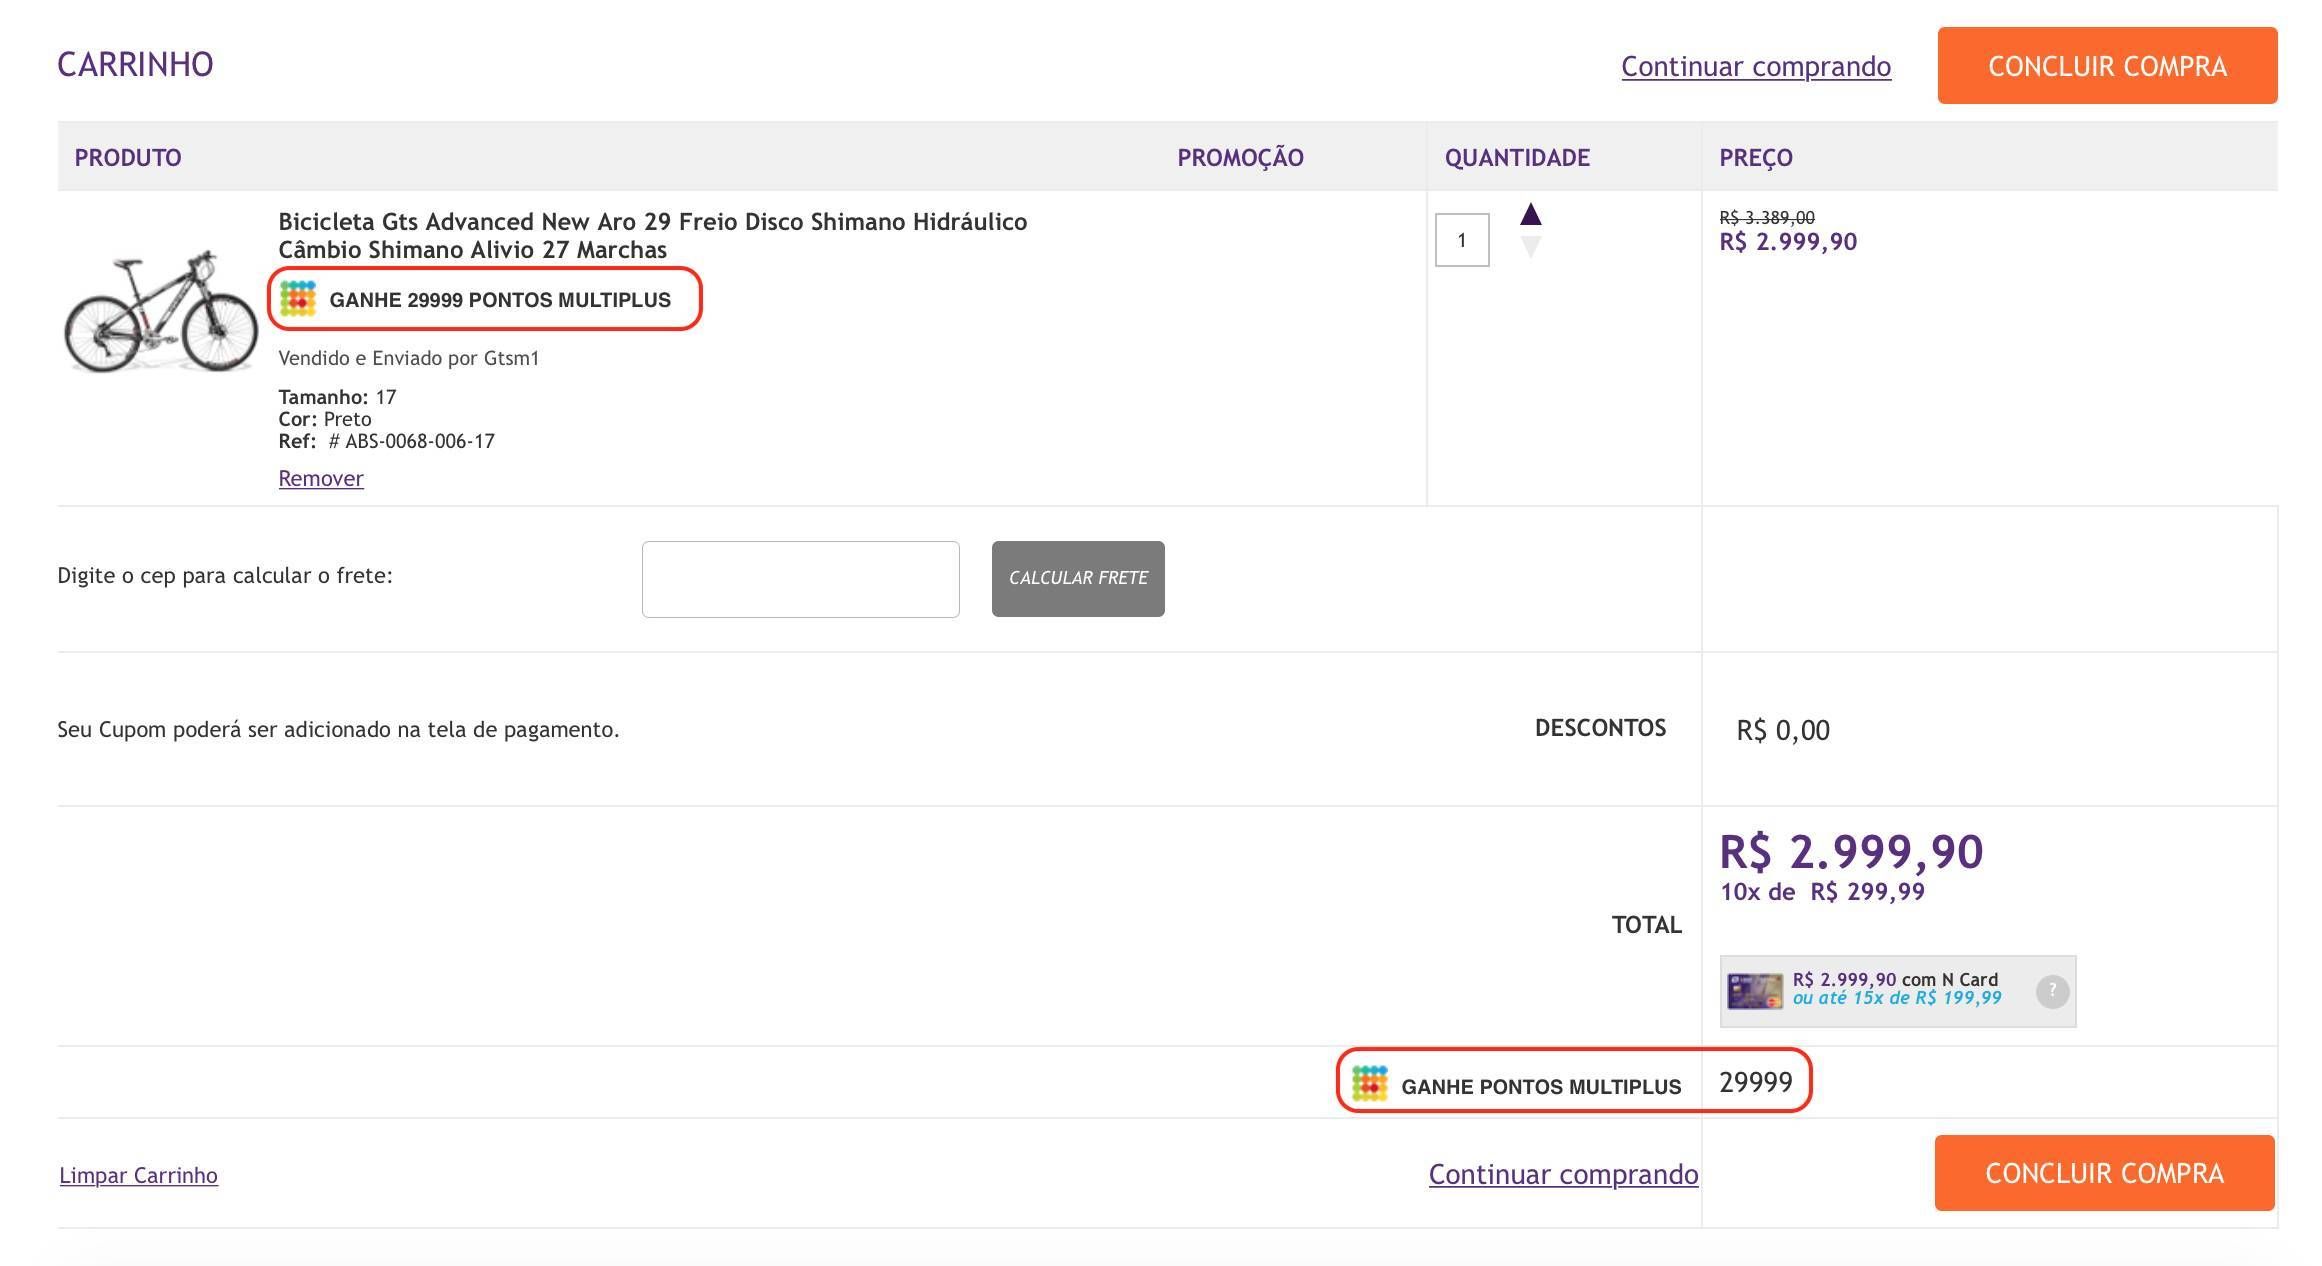Increase quantity with the up arrow
The width and height of the screenshot is (2322, 1266).
point(1530,214)
